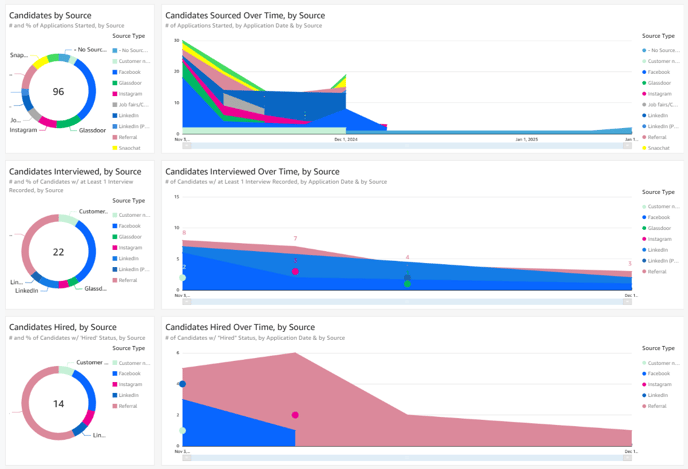
Task: Click LinkedIn legend dot in Candidates Sourced Over Time
Action: pyautogui.click(x=644, y=115)
